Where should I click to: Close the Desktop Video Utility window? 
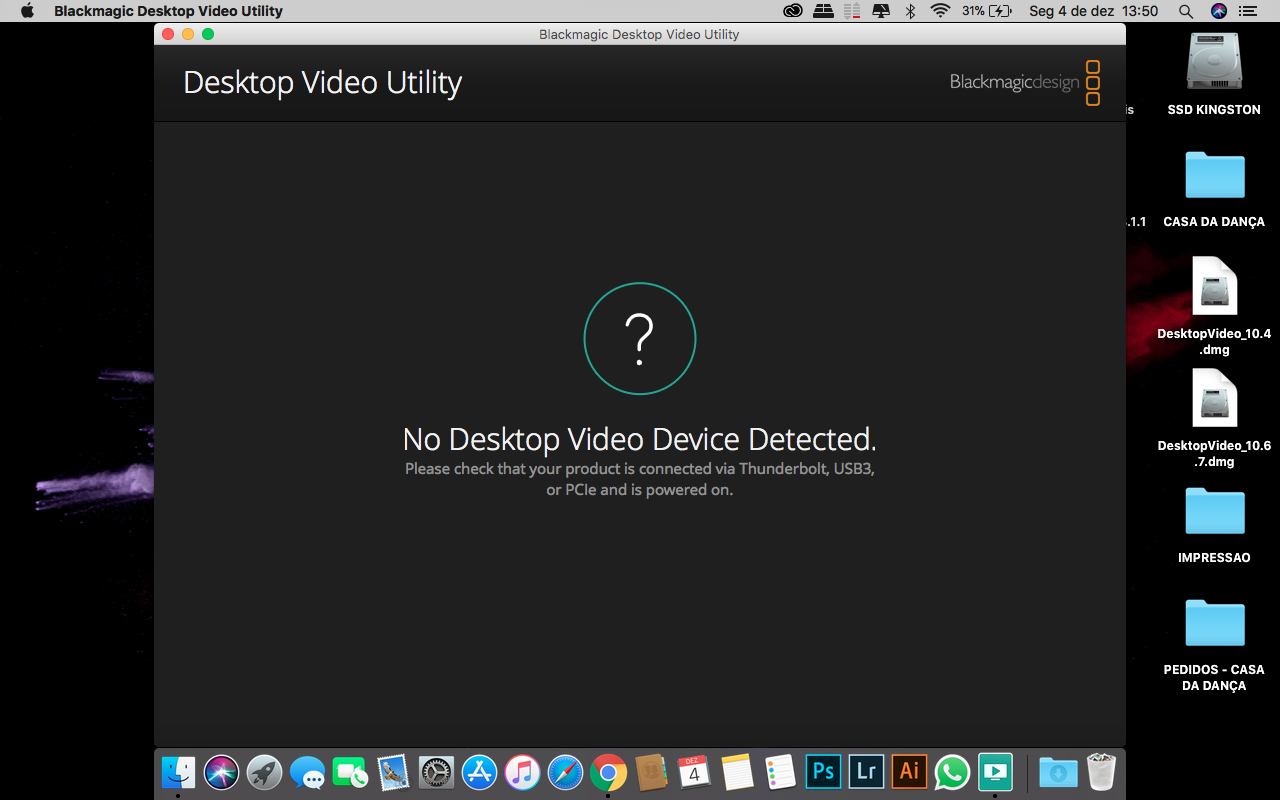pos(168,34)
